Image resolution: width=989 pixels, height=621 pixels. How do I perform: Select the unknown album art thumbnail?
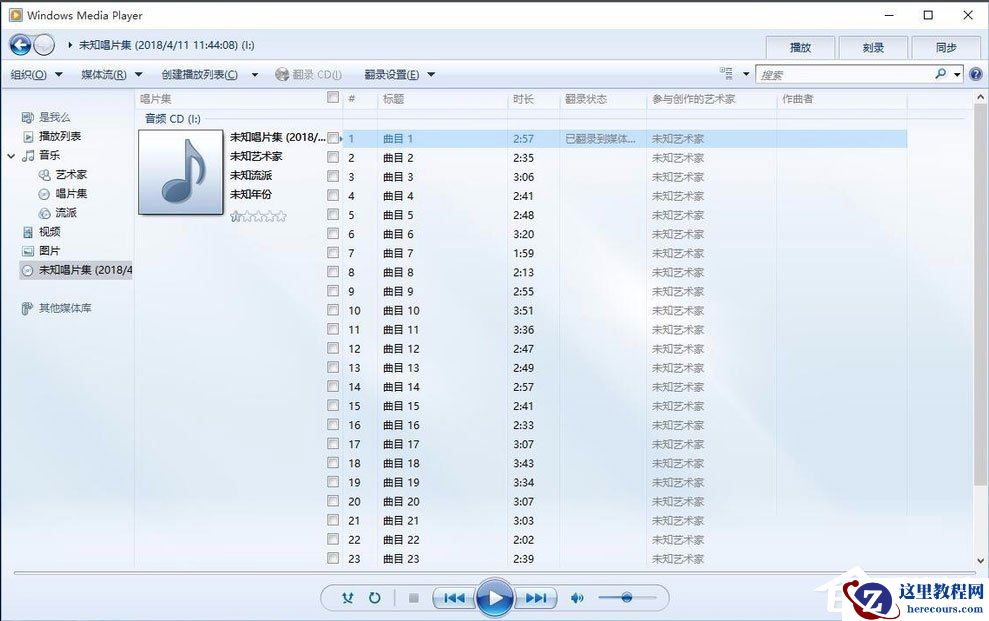180,172
